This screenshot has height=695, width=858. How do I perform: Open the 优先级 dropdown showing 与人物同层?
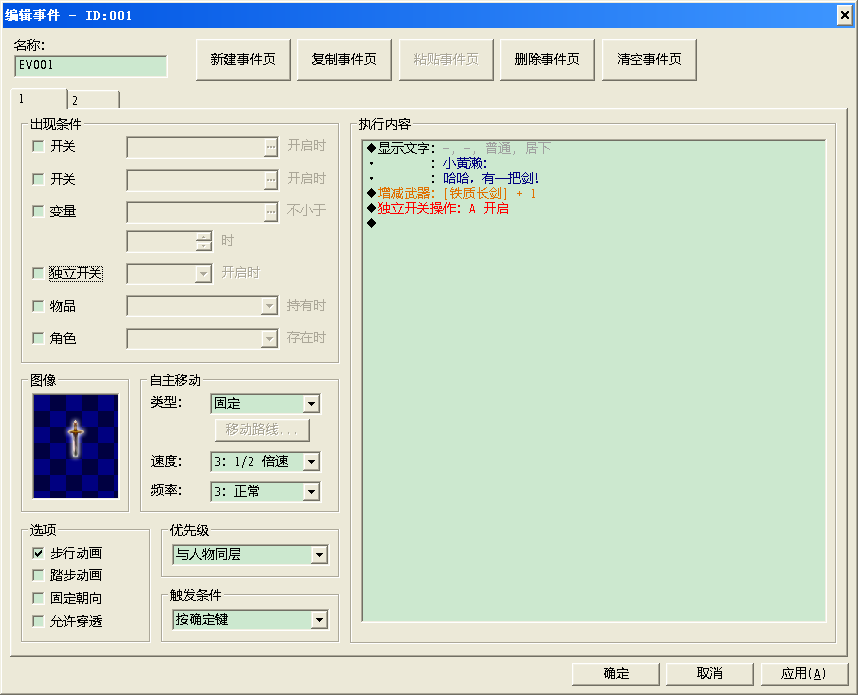[x=251, y=555]
